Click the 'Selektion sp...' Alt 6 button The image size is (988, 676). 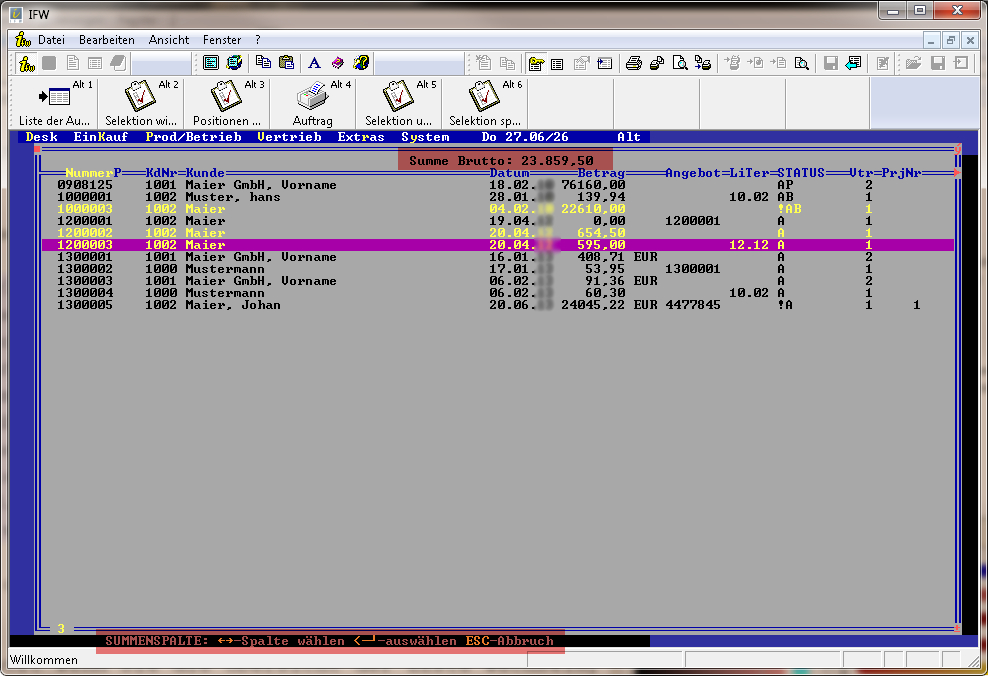(x=485, y=104)
